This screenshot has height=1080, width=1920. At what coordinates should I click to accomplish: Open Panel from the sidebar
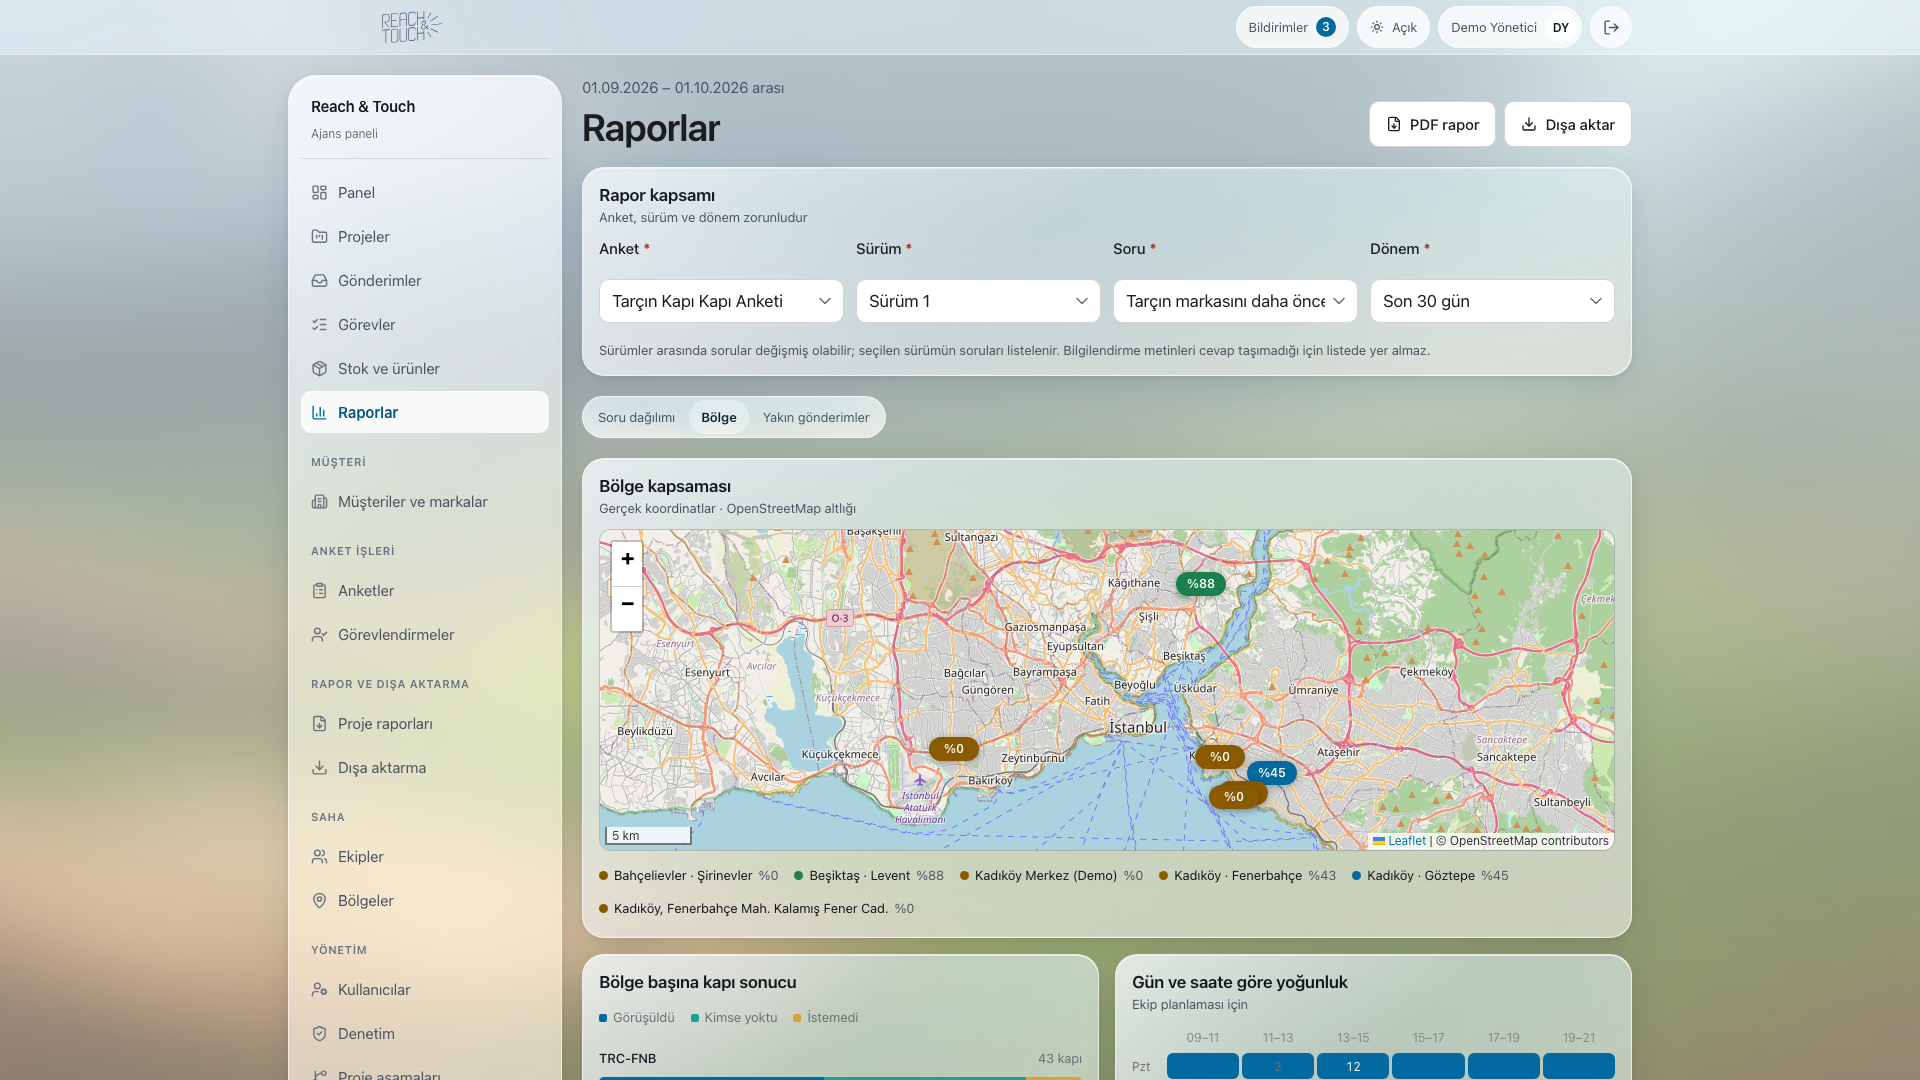pos(425,192)
